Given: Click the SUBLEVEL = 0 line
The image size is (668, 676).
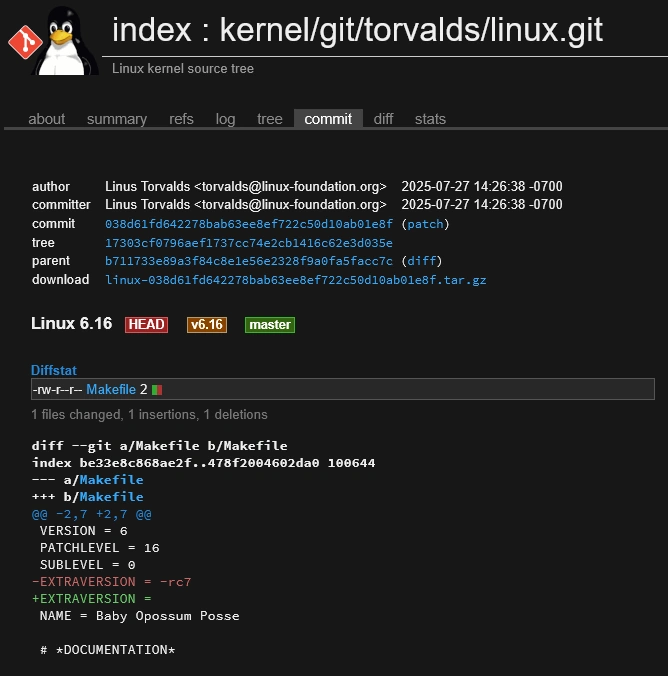Looking at the screenshot, I should click(88, 565).
